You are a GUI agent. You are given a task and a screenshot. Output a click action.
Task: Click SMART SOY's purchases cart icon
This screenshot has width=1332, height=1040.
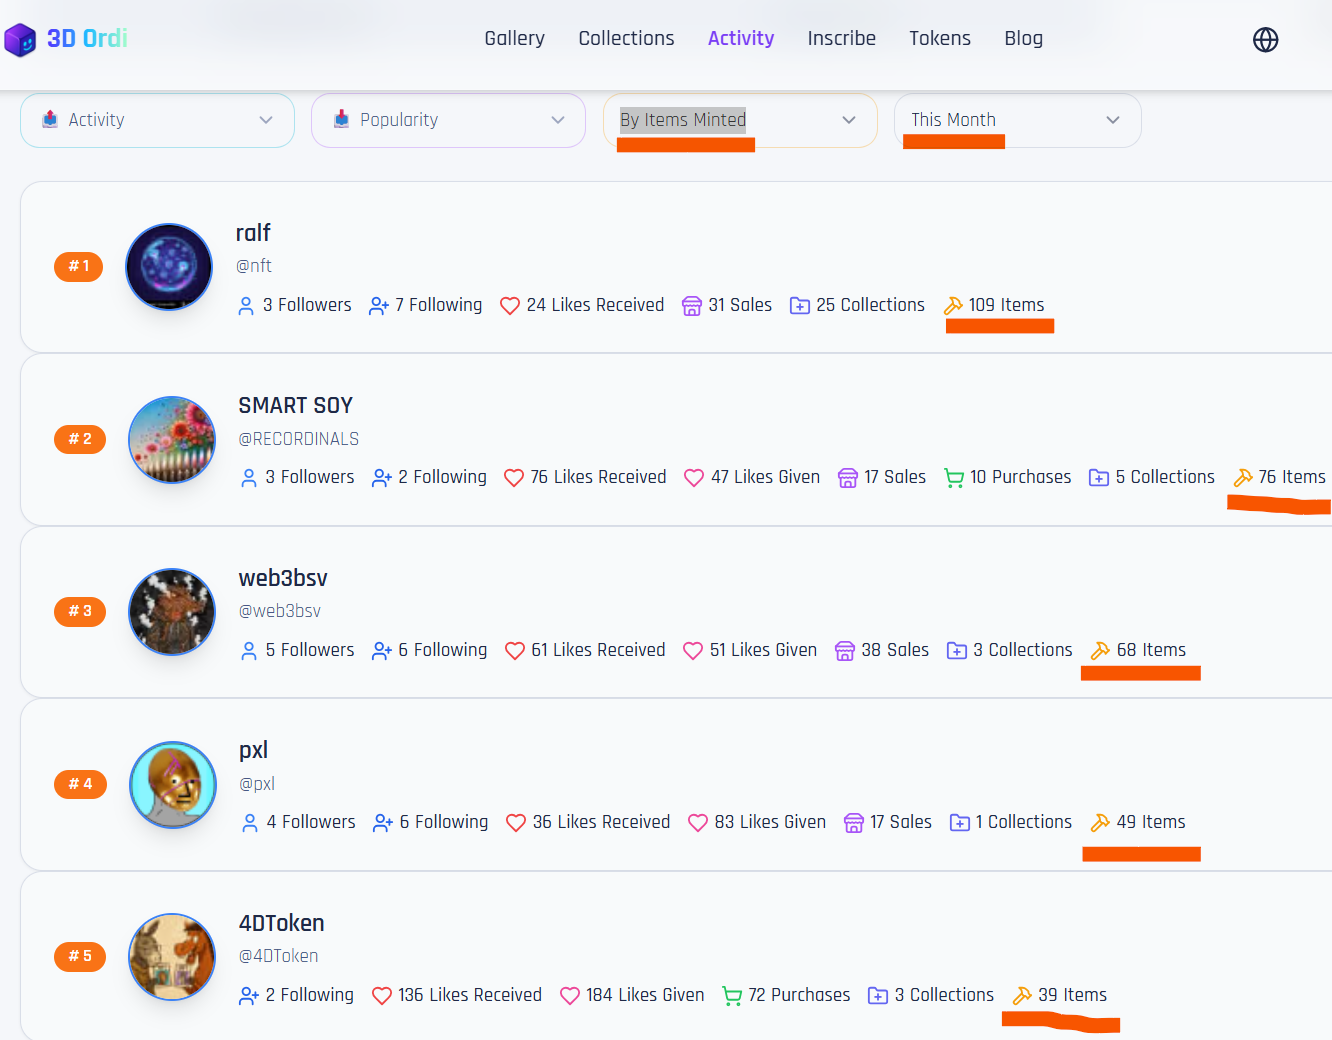[954, 478]
